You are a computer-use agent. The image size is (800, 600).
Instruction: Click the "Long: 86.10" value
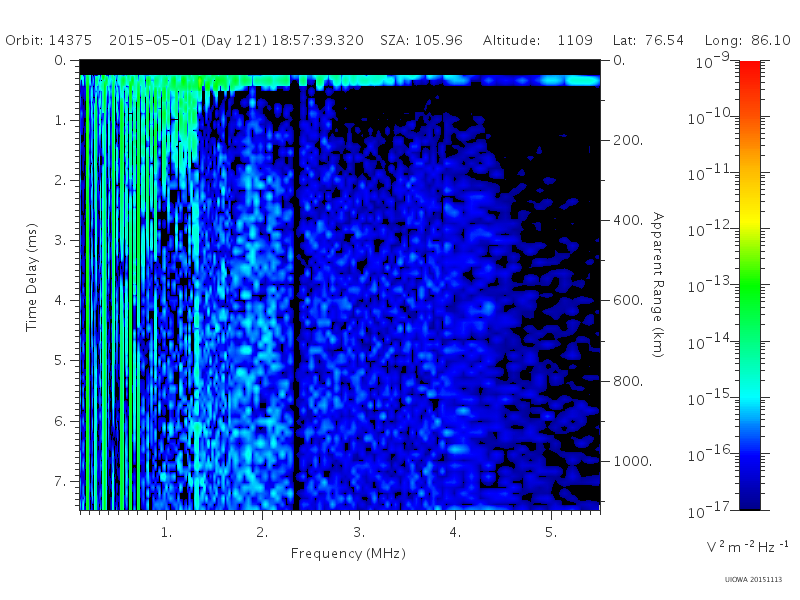click(x=747, y=40)
